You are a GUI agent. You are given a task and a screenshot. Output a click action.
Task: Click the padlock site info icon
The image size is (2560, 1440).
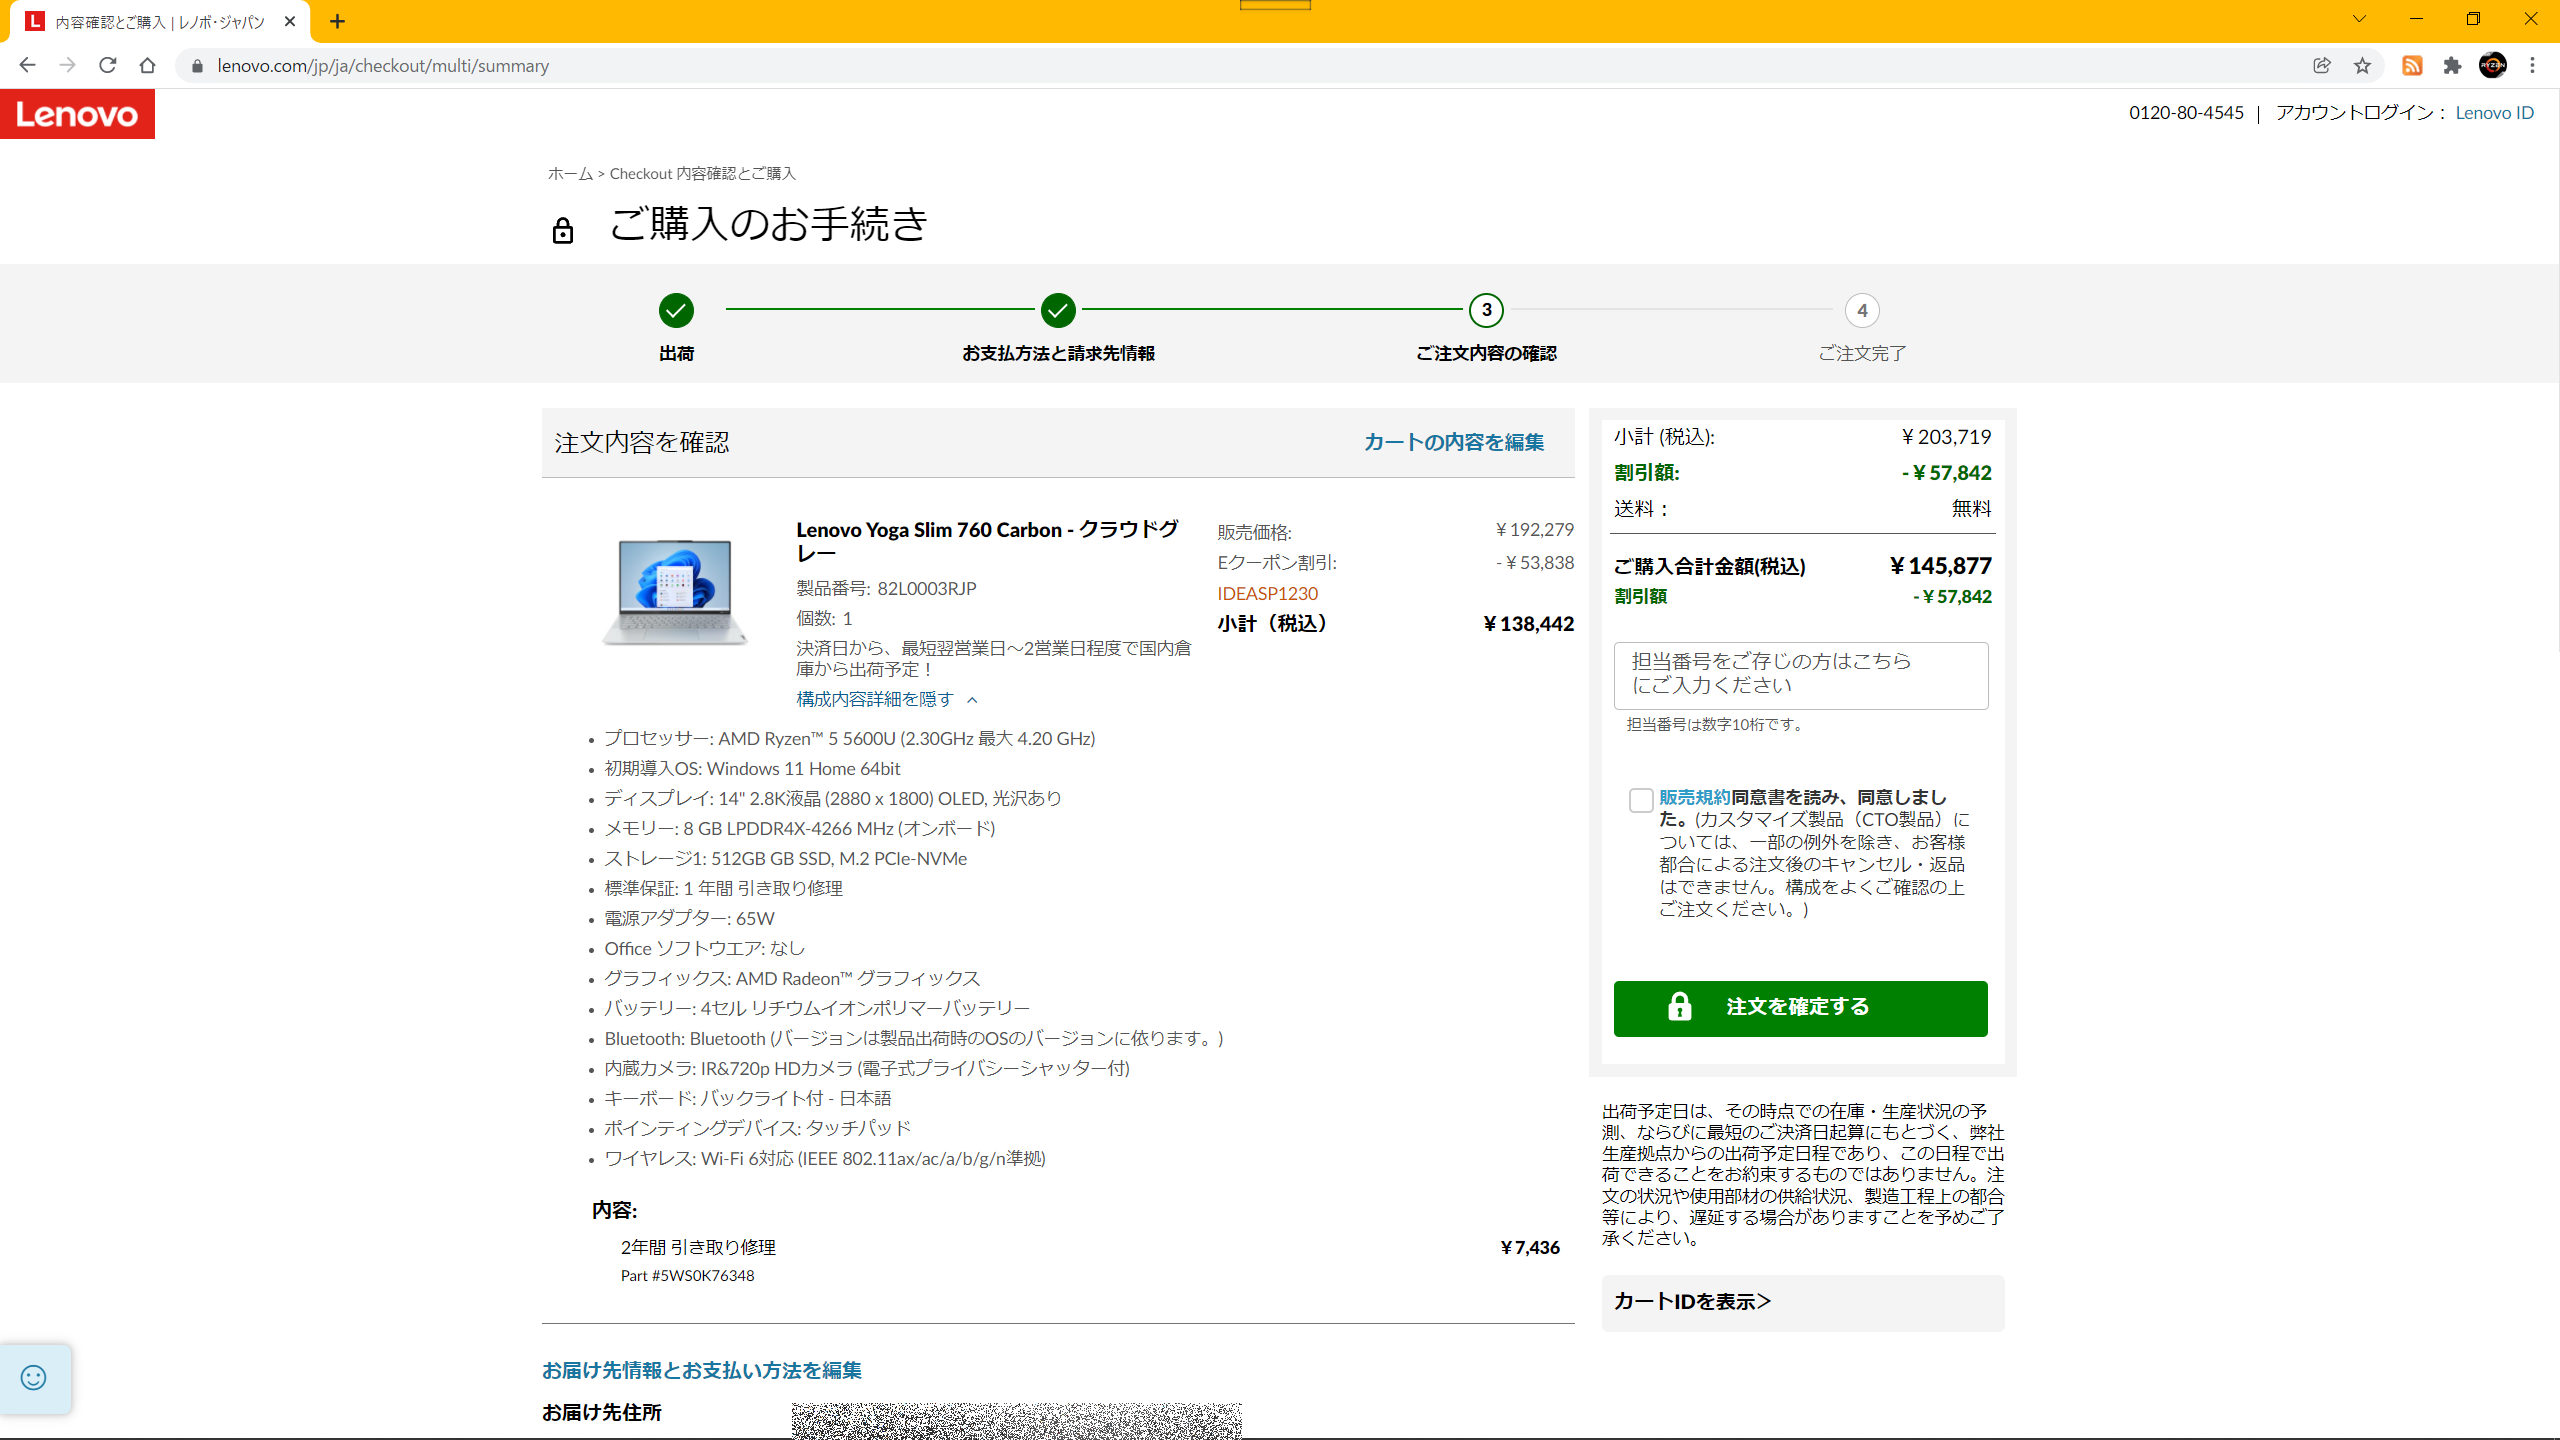197,66
